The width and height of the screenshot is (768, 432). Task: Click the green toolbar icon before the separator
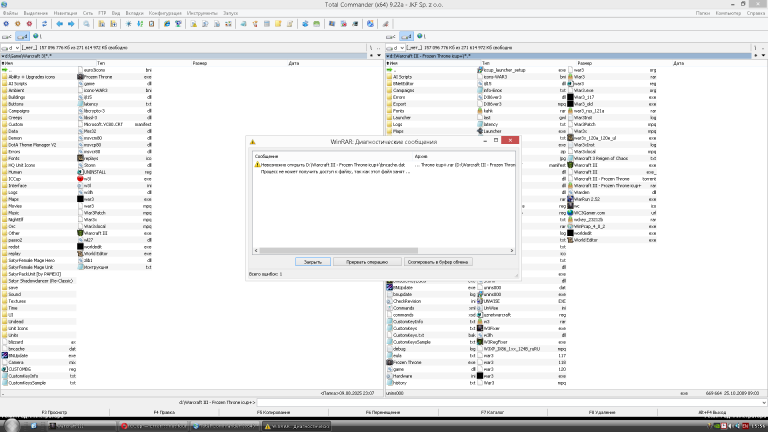[x=316, y=24]
